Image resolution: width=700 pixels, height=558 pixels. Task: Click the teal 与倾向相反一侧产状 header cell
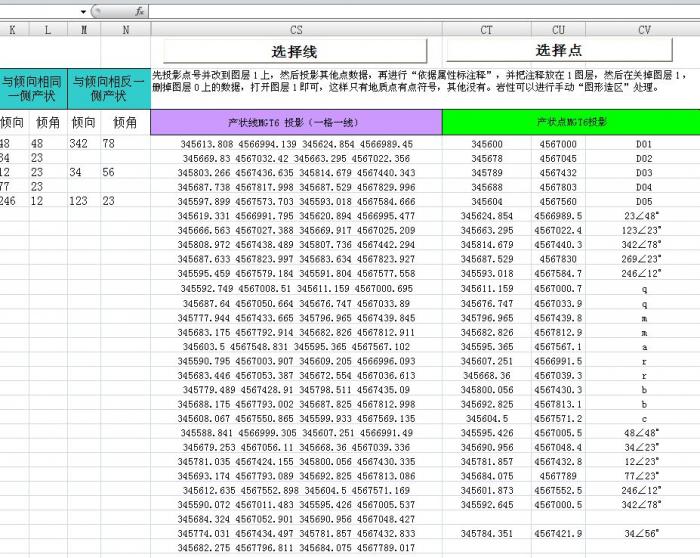pyautogui.click(x=109, y=88)
